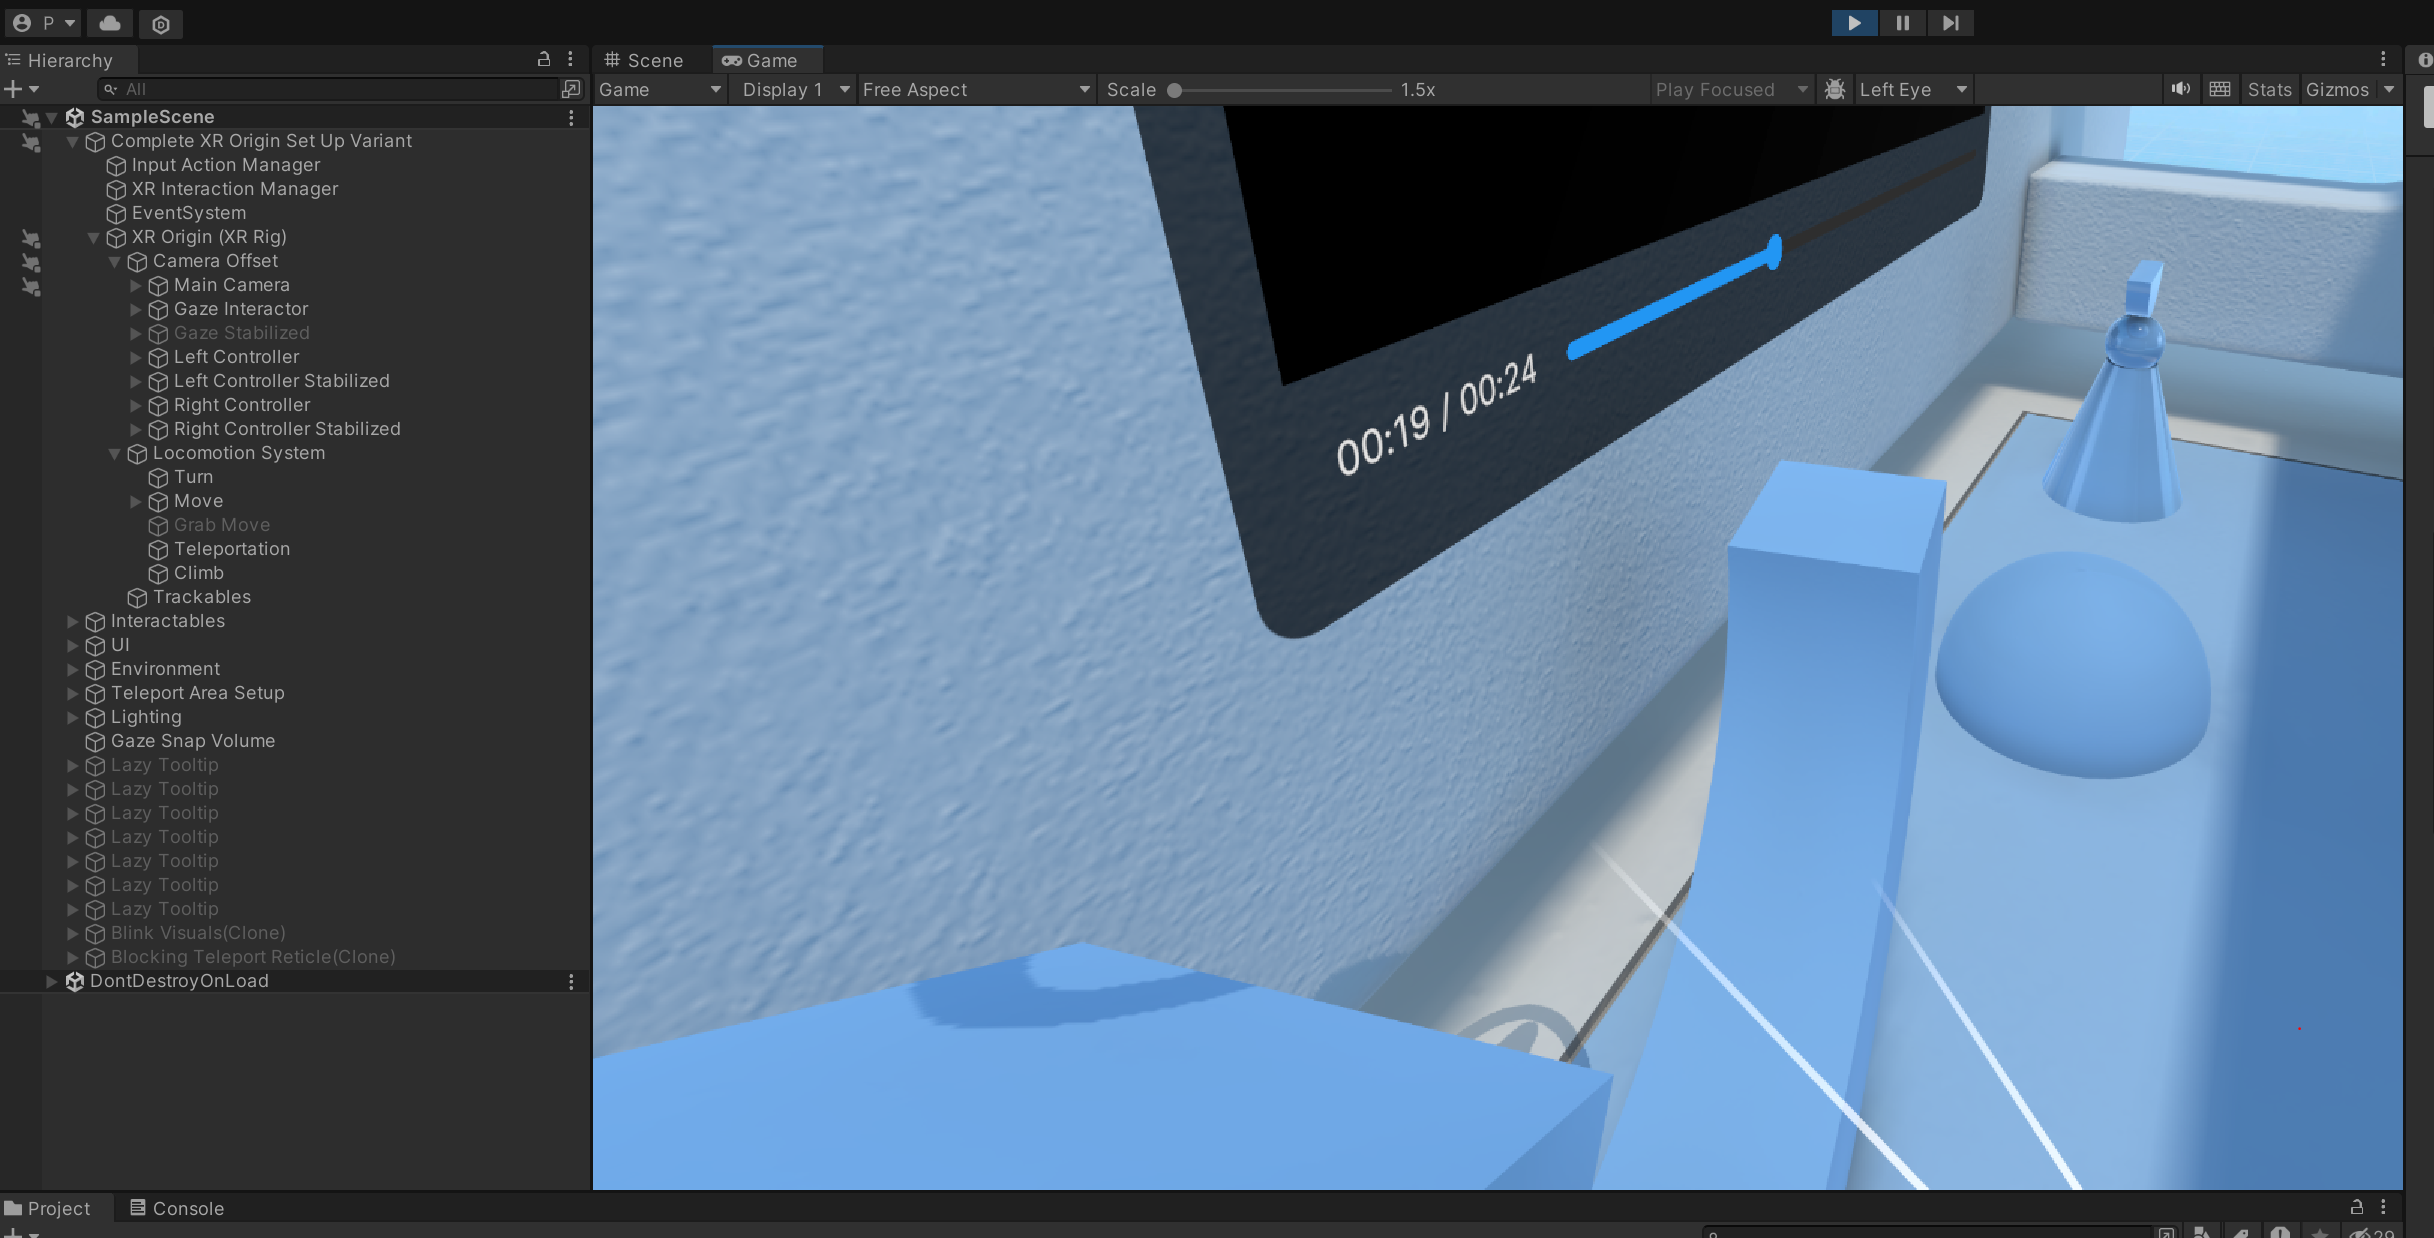Click the Play button in toolbar
Screen dimensions: 2434x1238
[x=1853, y=23]
